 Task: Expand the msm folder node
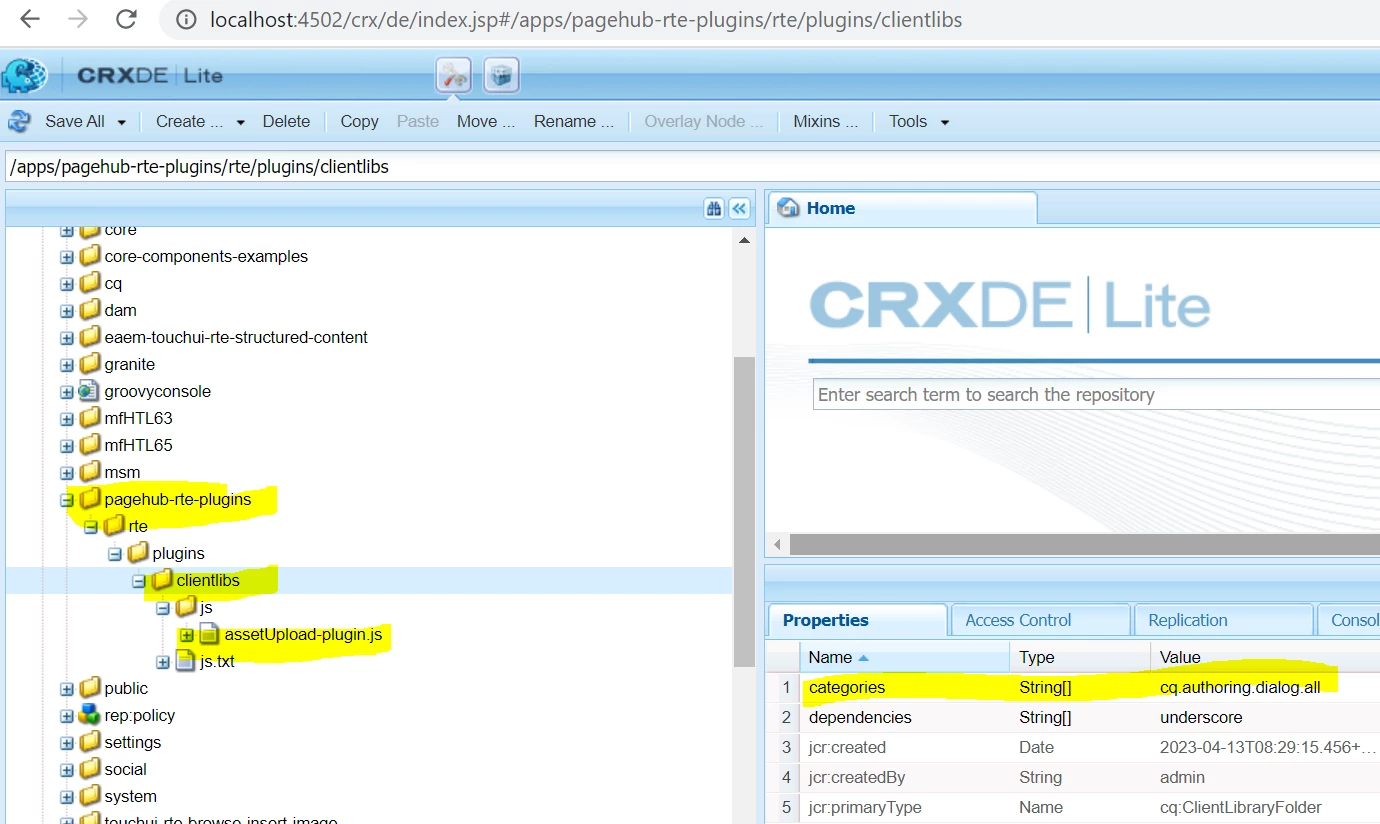(x=67, y=472)
